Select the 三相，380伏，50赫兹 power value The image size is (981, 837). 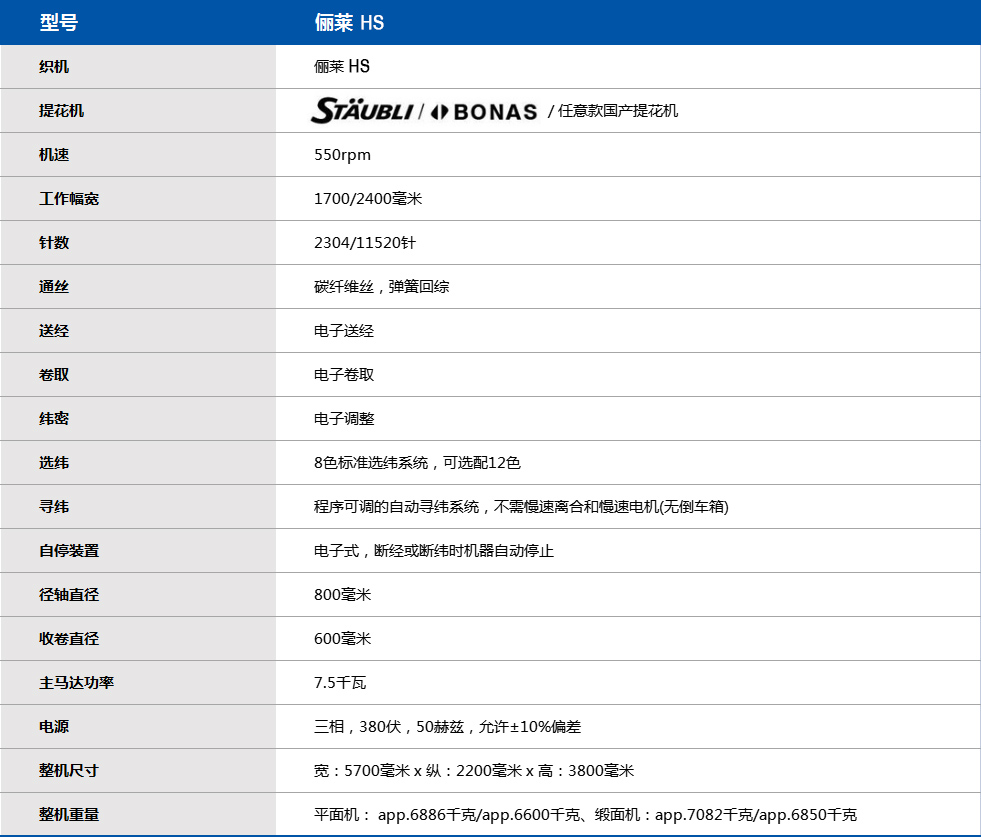447,727
